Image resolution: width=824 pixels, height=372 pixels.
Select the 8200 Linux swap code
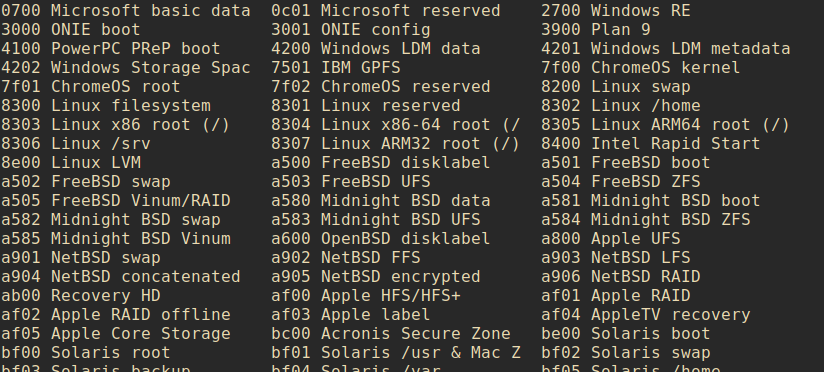(616, 87)
